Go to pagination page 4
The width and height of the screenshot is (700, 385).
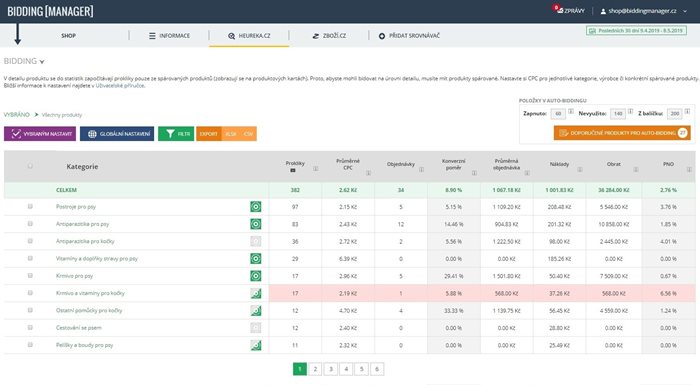point(346,369)
